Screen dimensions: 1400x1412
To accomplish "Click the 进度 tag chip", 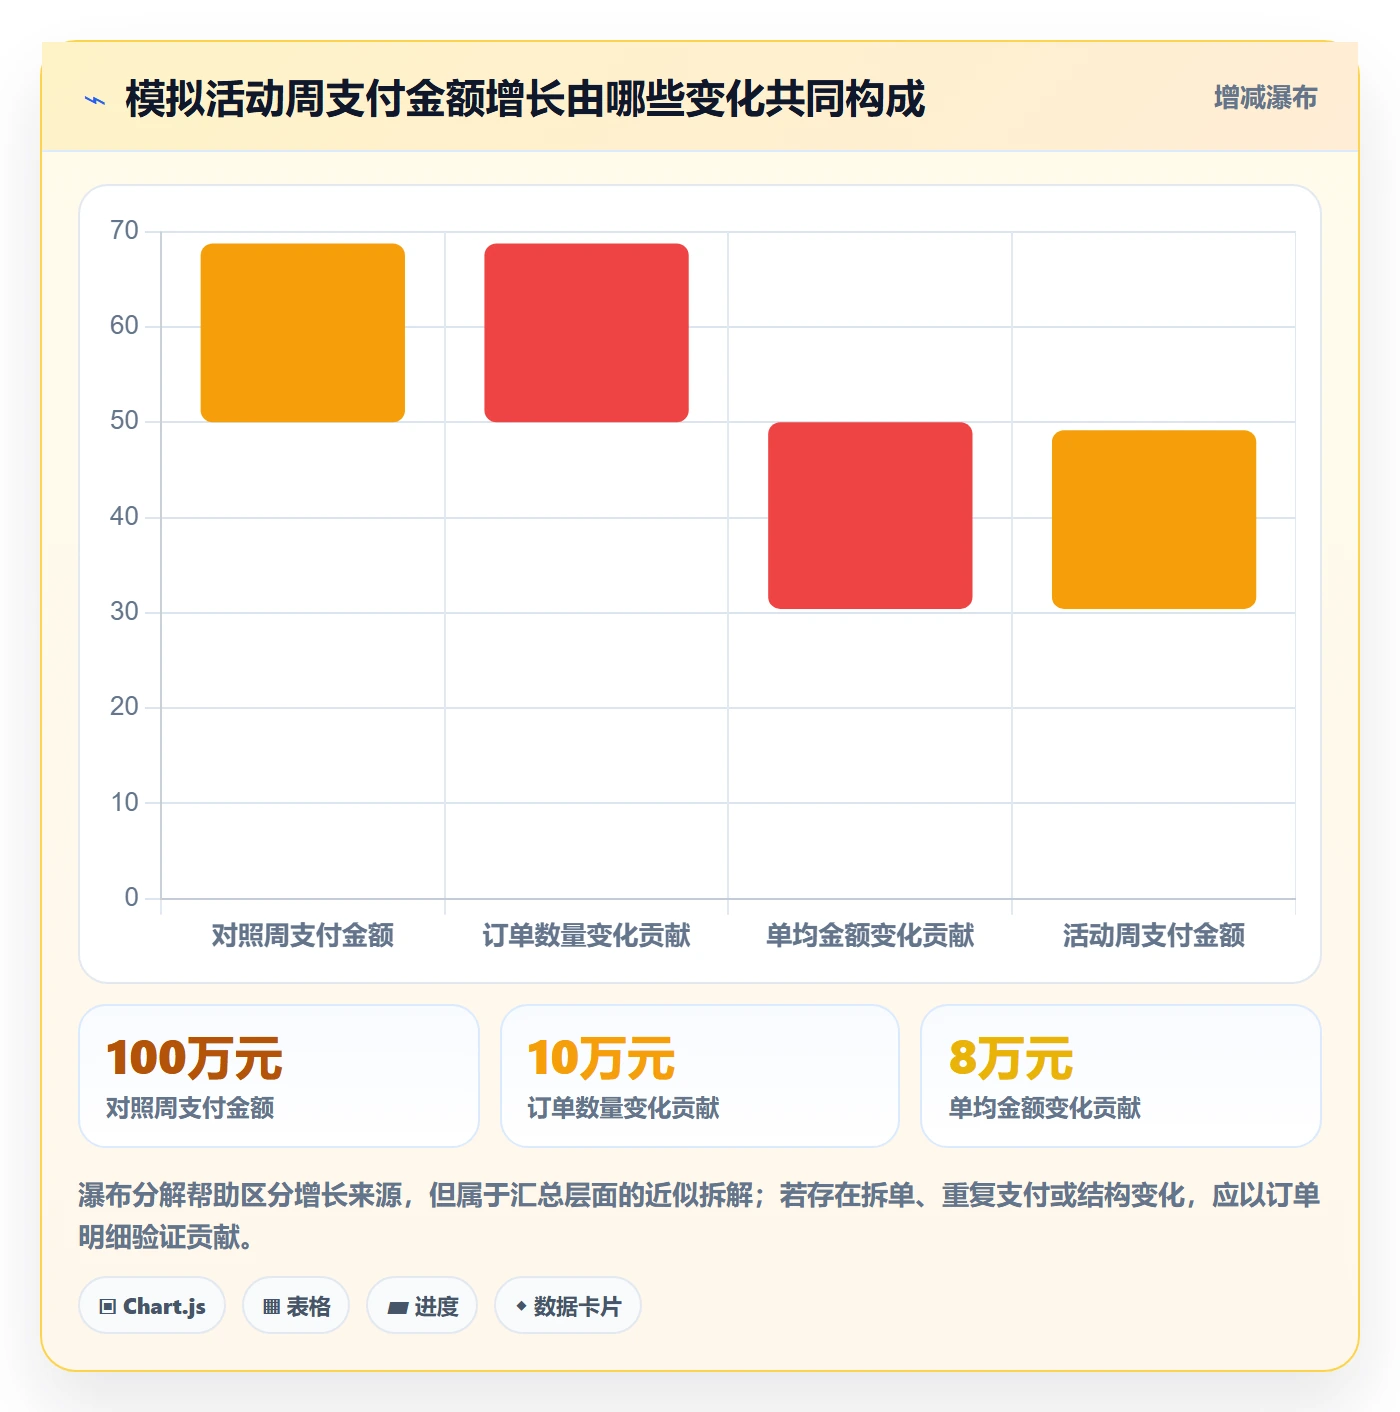I will click(422, 1306).
